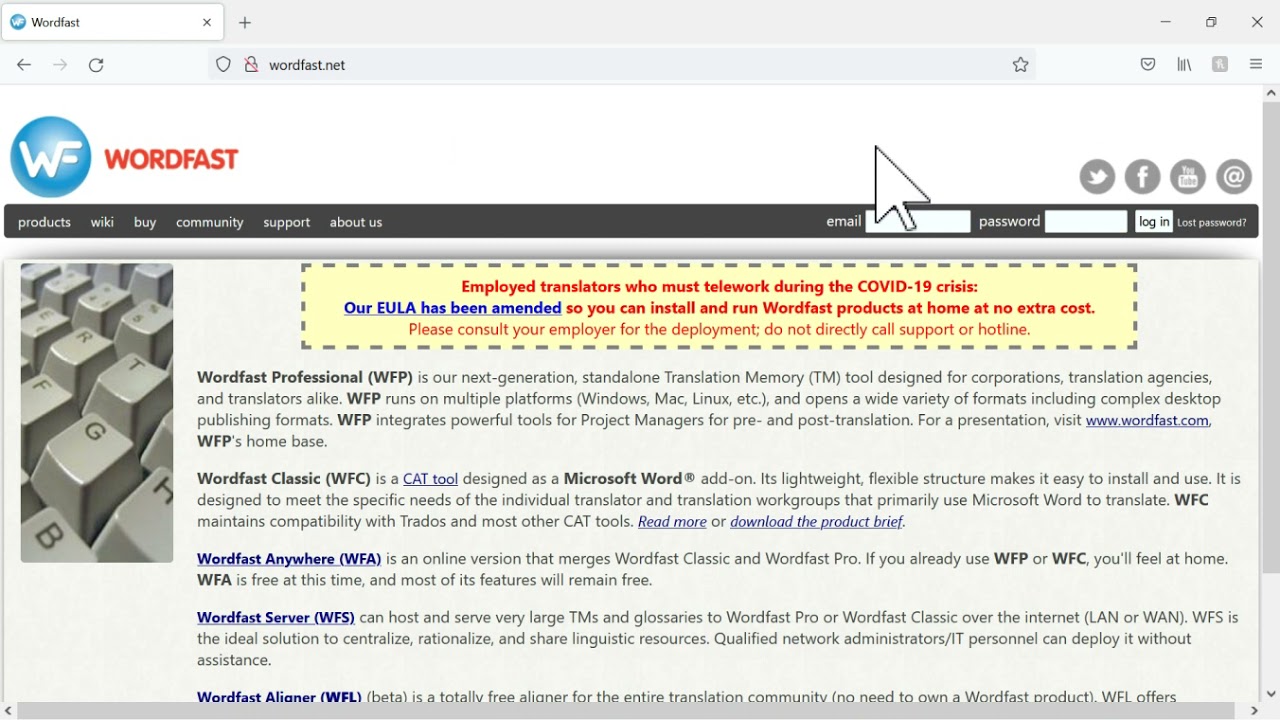1280x720 pixels.
Task: Click the horizontal scroll right arrow
Action: coord(1254,711)
